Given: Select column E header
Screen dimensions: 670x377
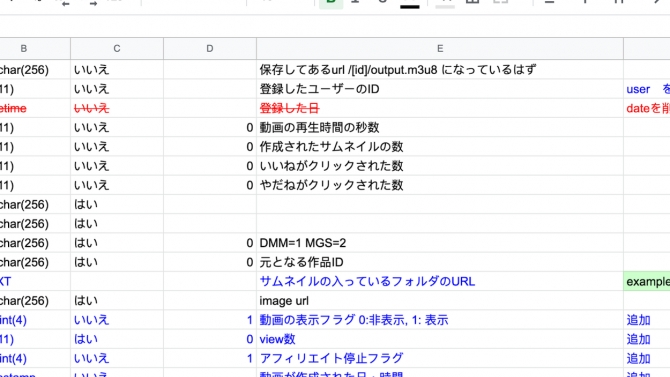Looking at the screenshot, I should click(x=440, y=49).
